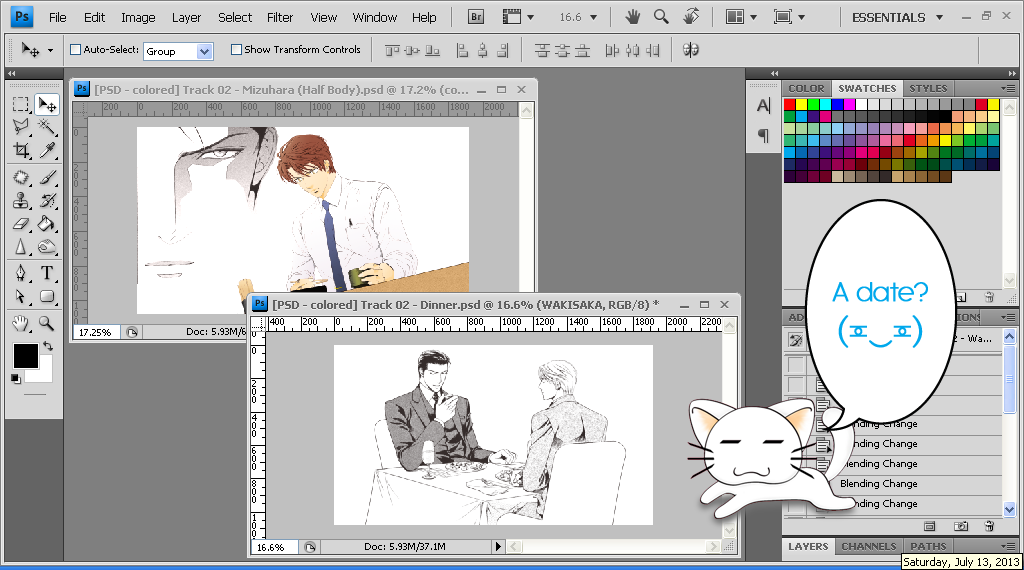Select the Spot Healing Brush tool
This screenshot has width=1024, height=570.
(x=21, y=177)
